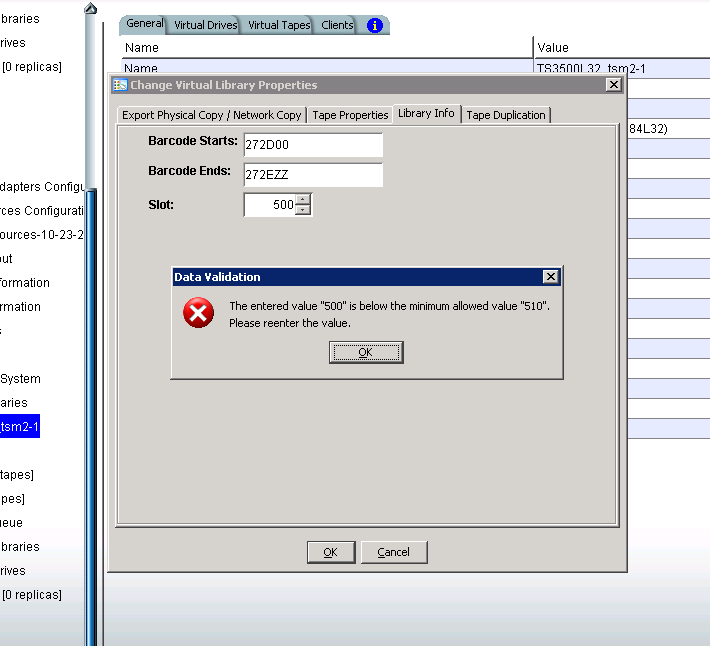Screen dimensions: 710x646
Task: Open the Clients tab
Action: pos(337,25)
